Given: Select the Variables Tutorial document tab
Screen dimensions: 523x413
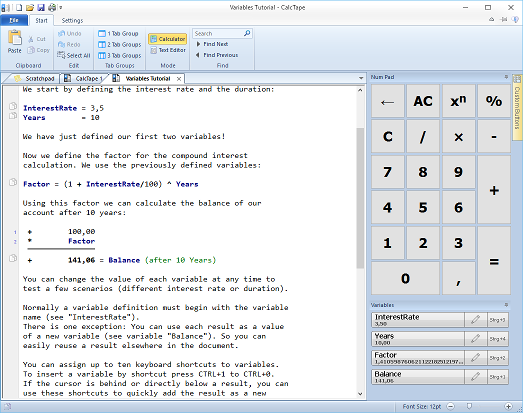Looking at the screenshot, I should 143,78.
